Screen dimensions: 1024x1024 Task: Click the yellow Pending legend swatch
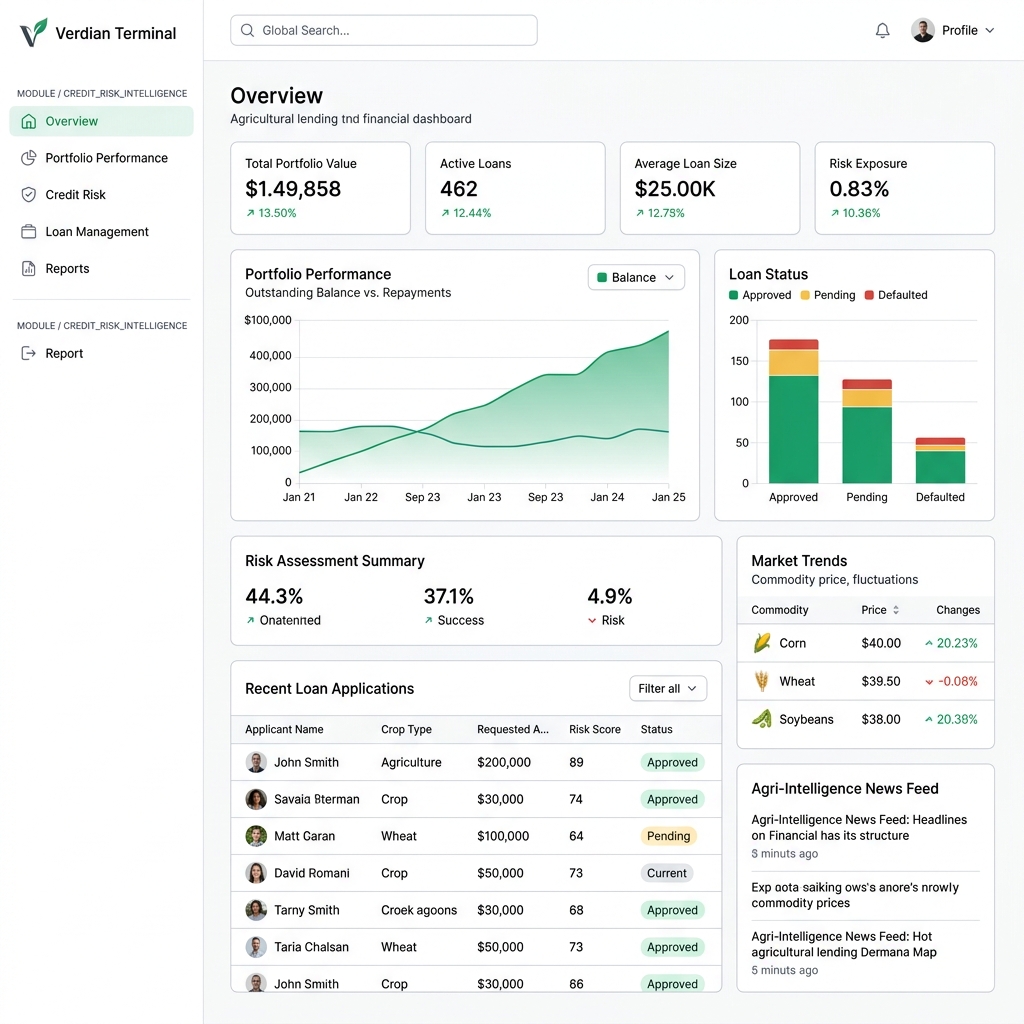click(805, 295)
